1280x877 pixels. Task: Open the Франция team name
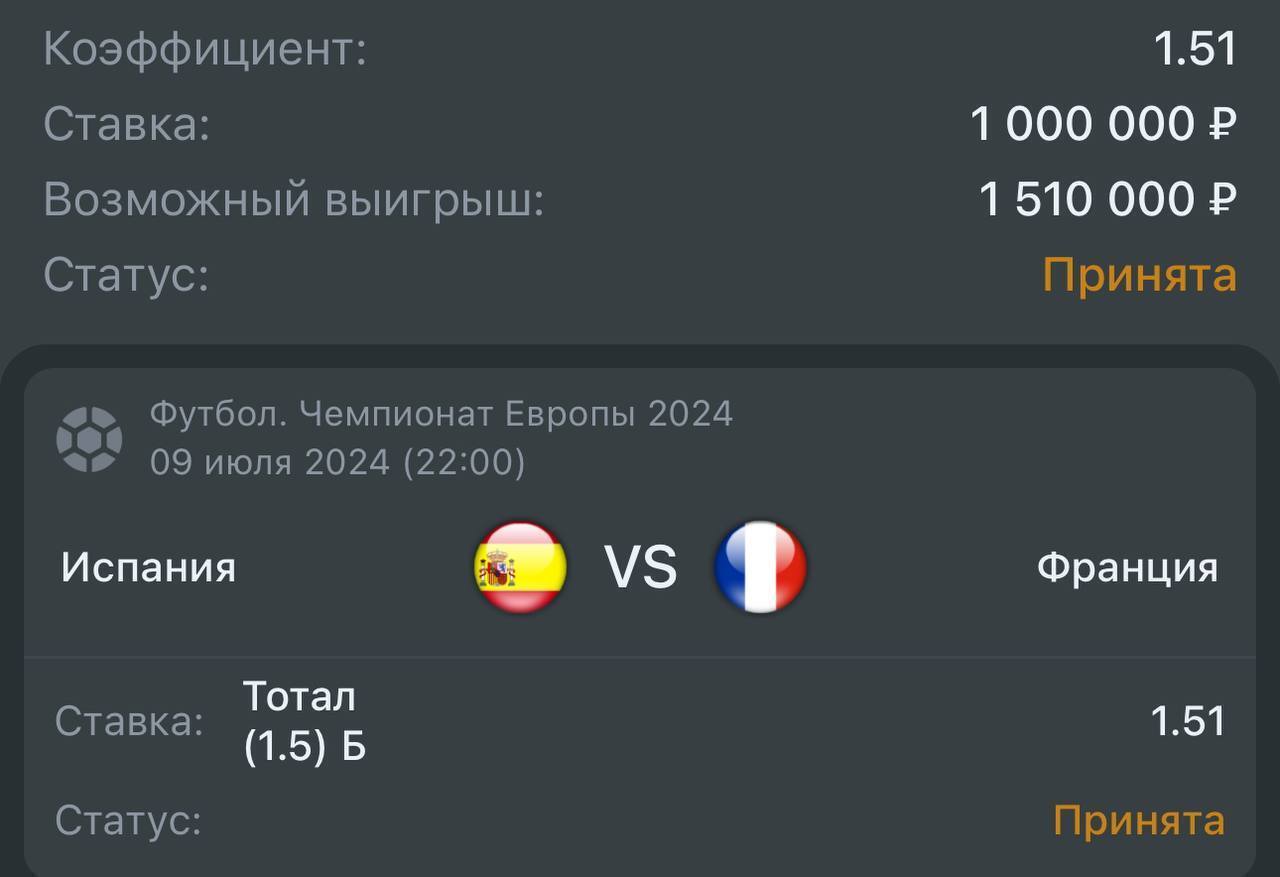[x=1127, y=568]
